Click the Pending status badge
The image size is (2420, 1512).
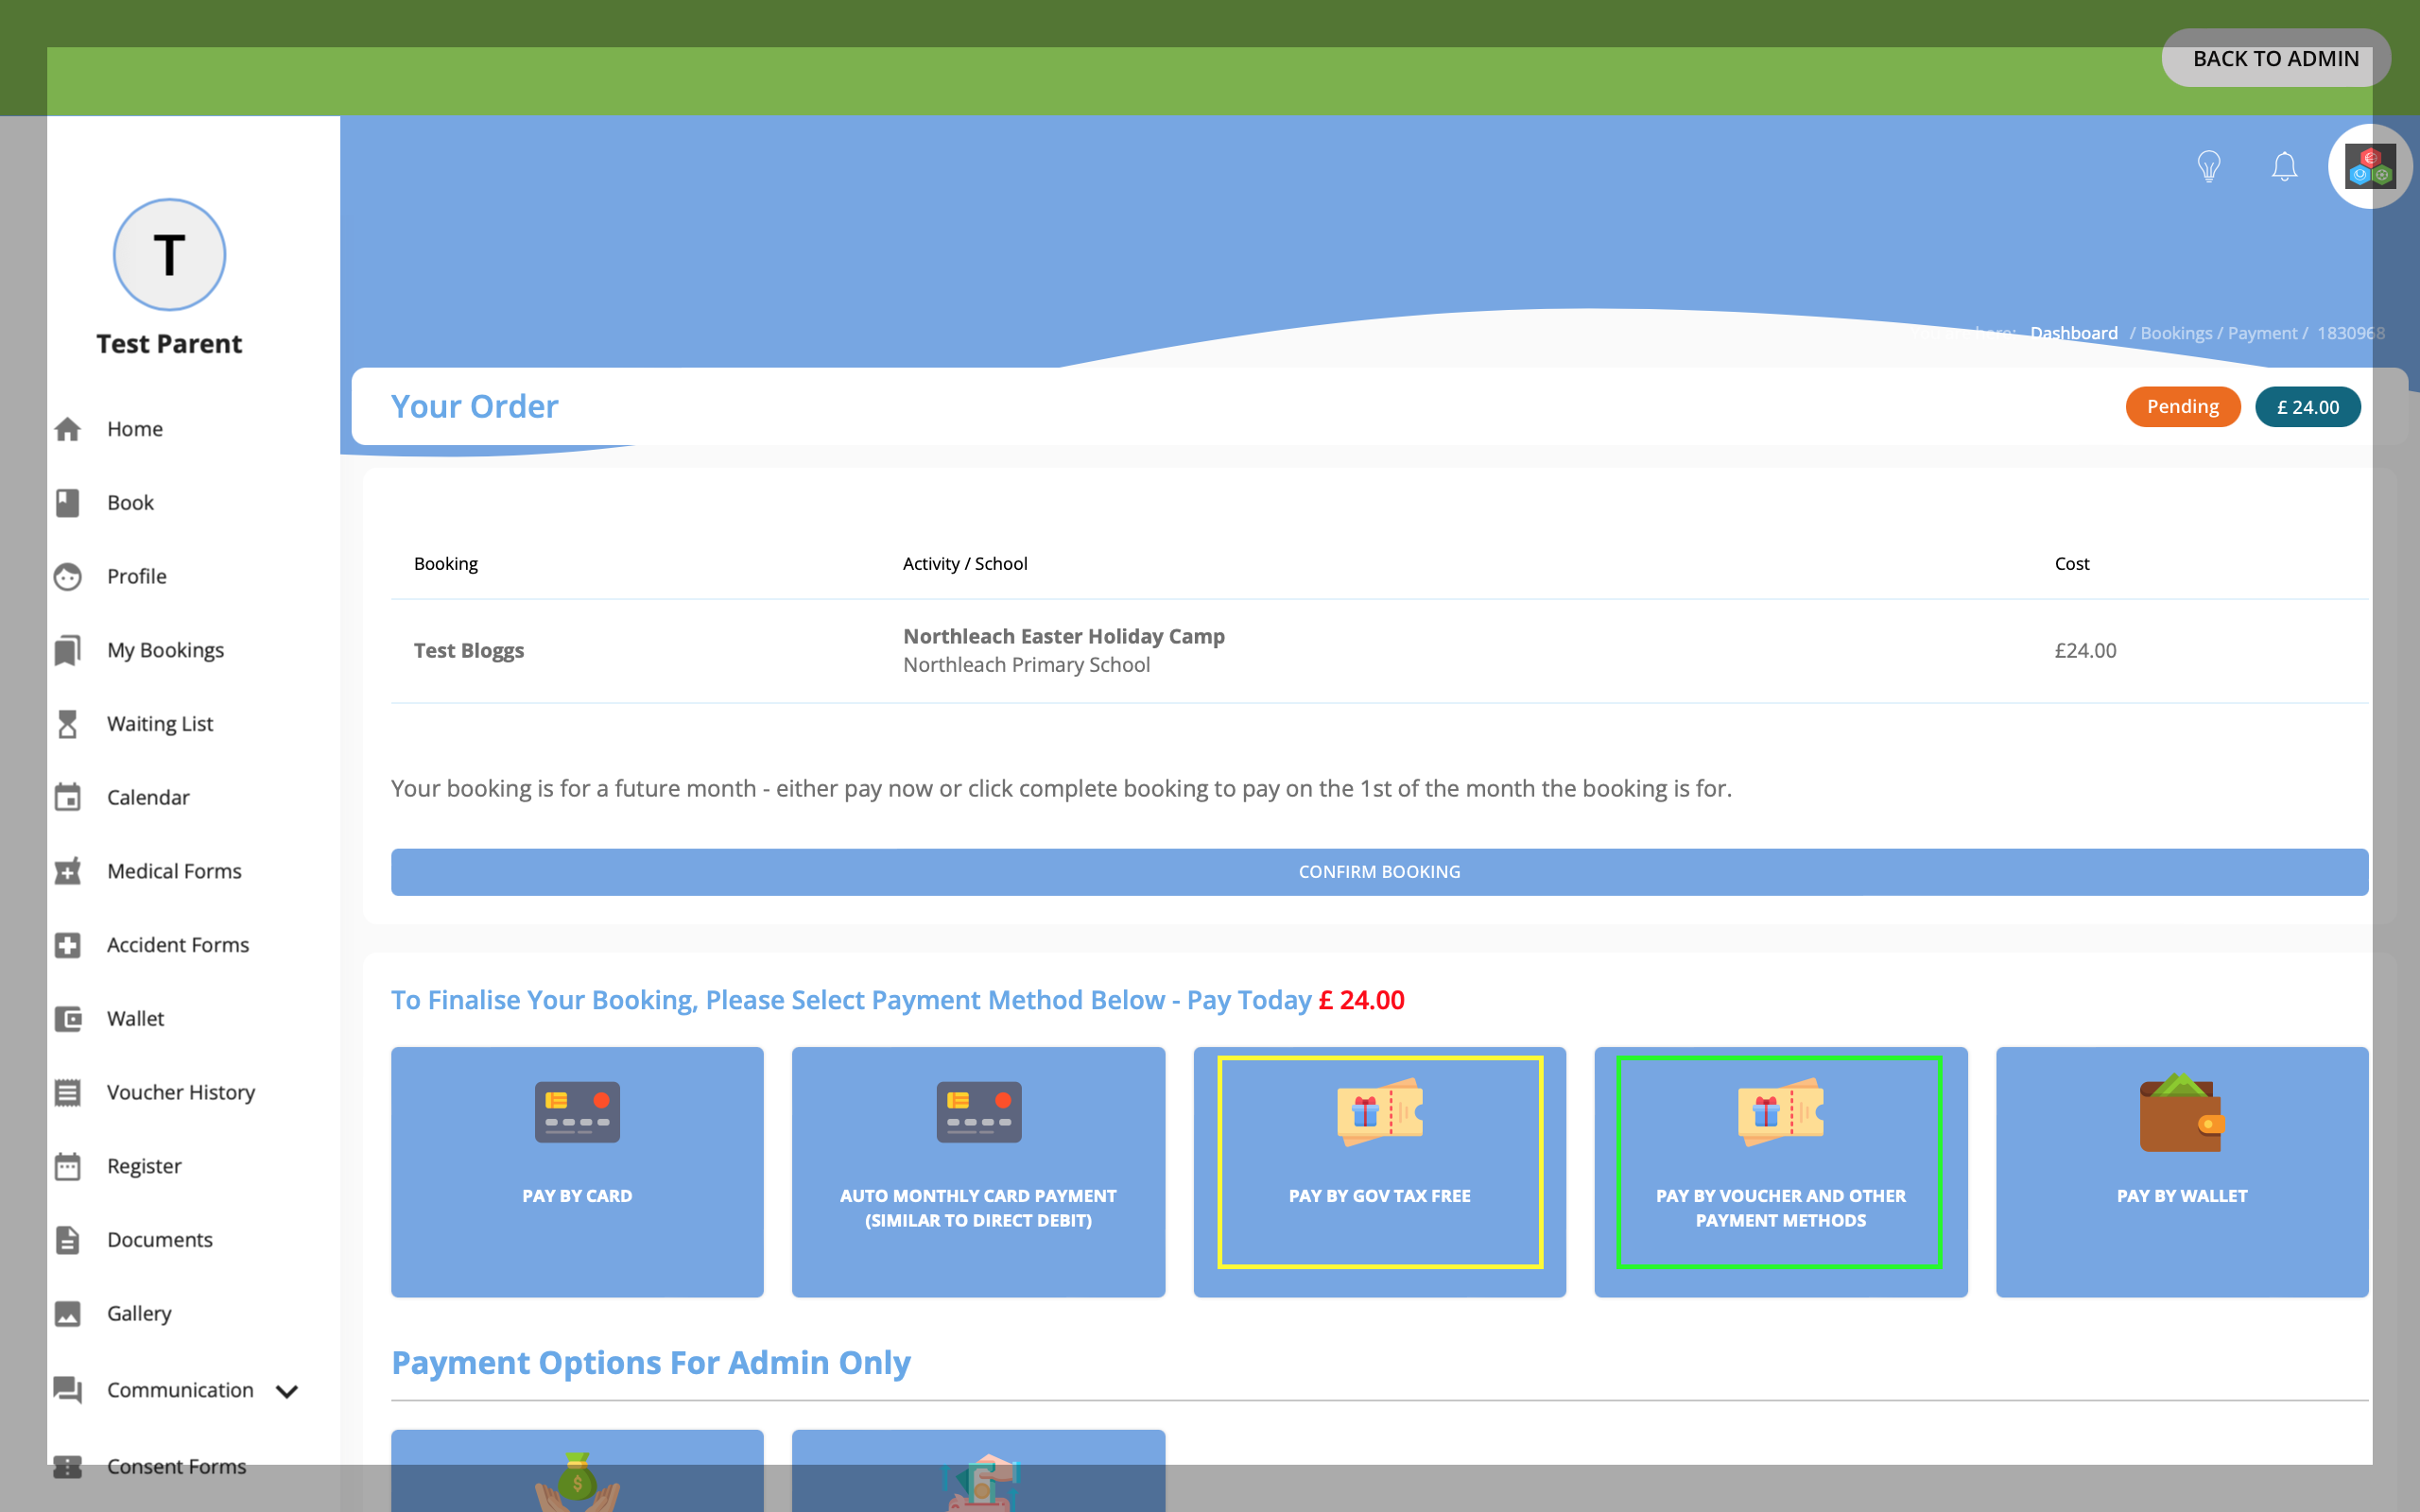tap(2182, 407)
